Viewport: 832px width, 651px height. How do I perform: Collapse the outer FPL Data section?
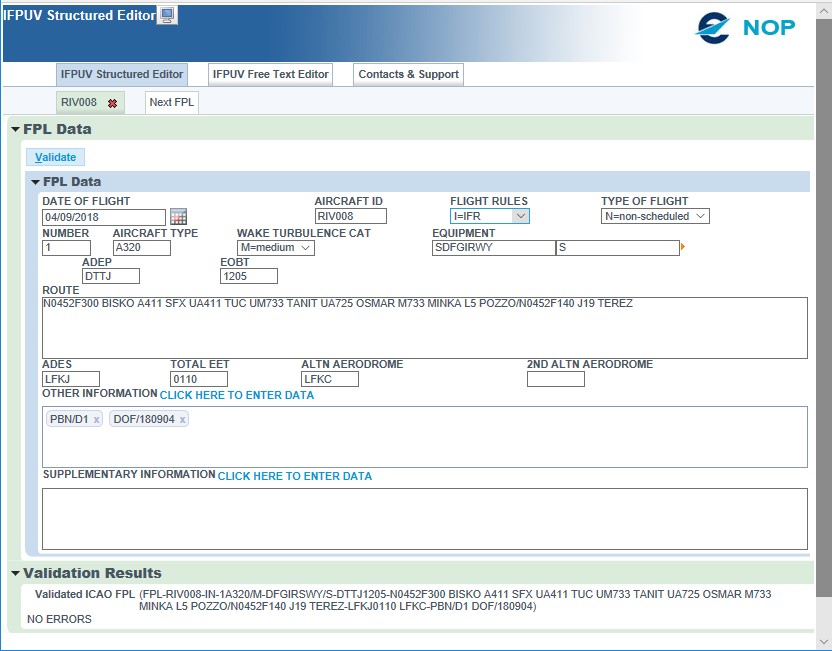tap(15, 129)
